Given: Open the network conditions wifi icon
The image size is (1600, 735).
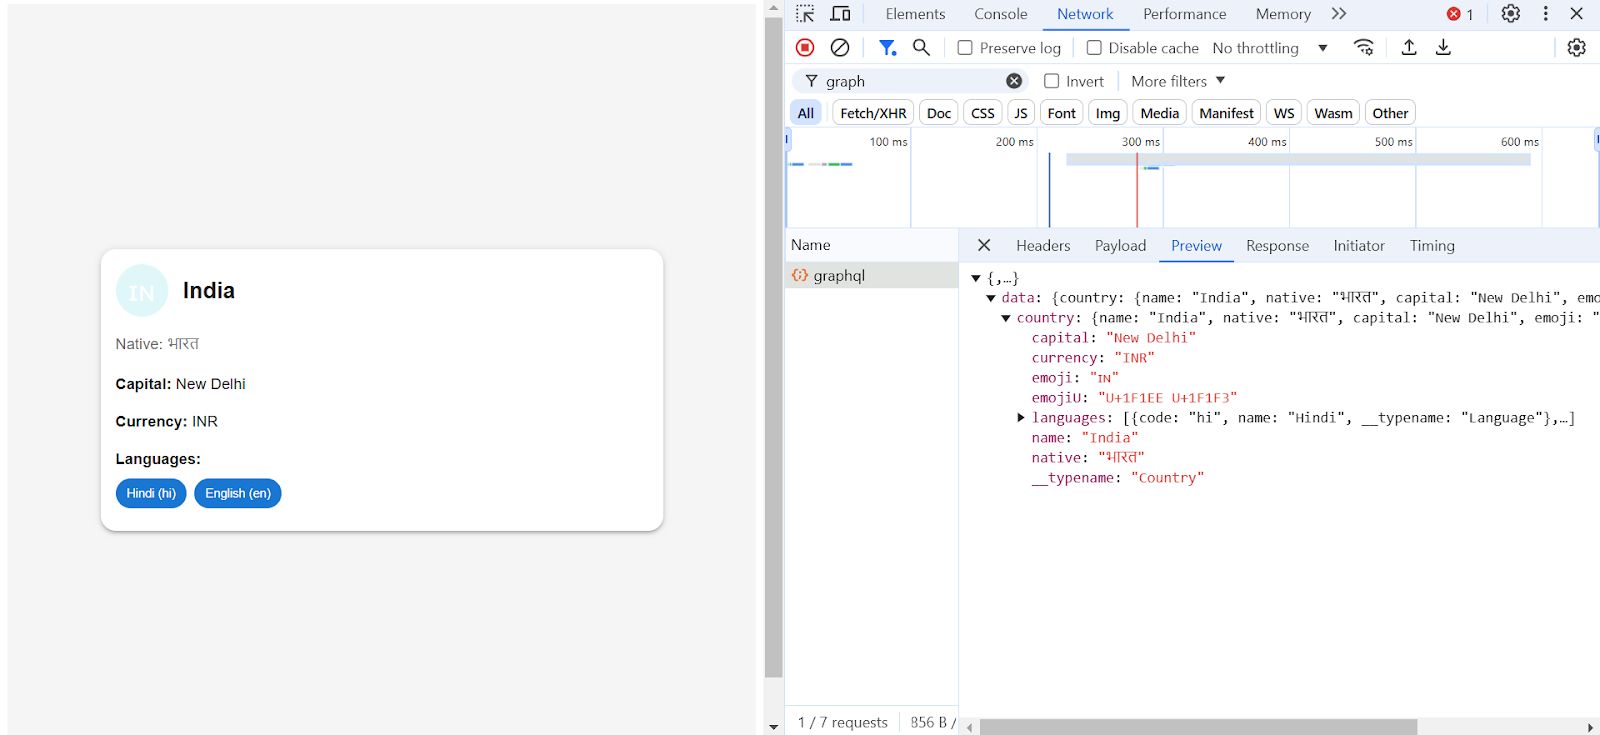Looking at the screenshot, I should coord(1363,48).
